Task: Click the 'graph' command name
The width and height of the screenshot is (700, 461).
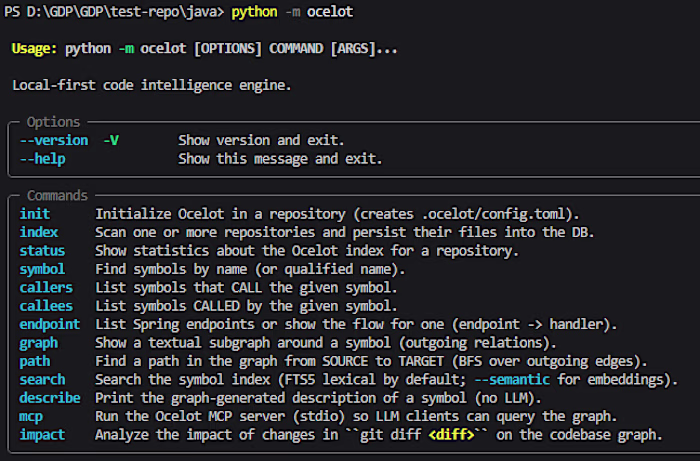Action: pyautogui.click(x=38, y=343)
